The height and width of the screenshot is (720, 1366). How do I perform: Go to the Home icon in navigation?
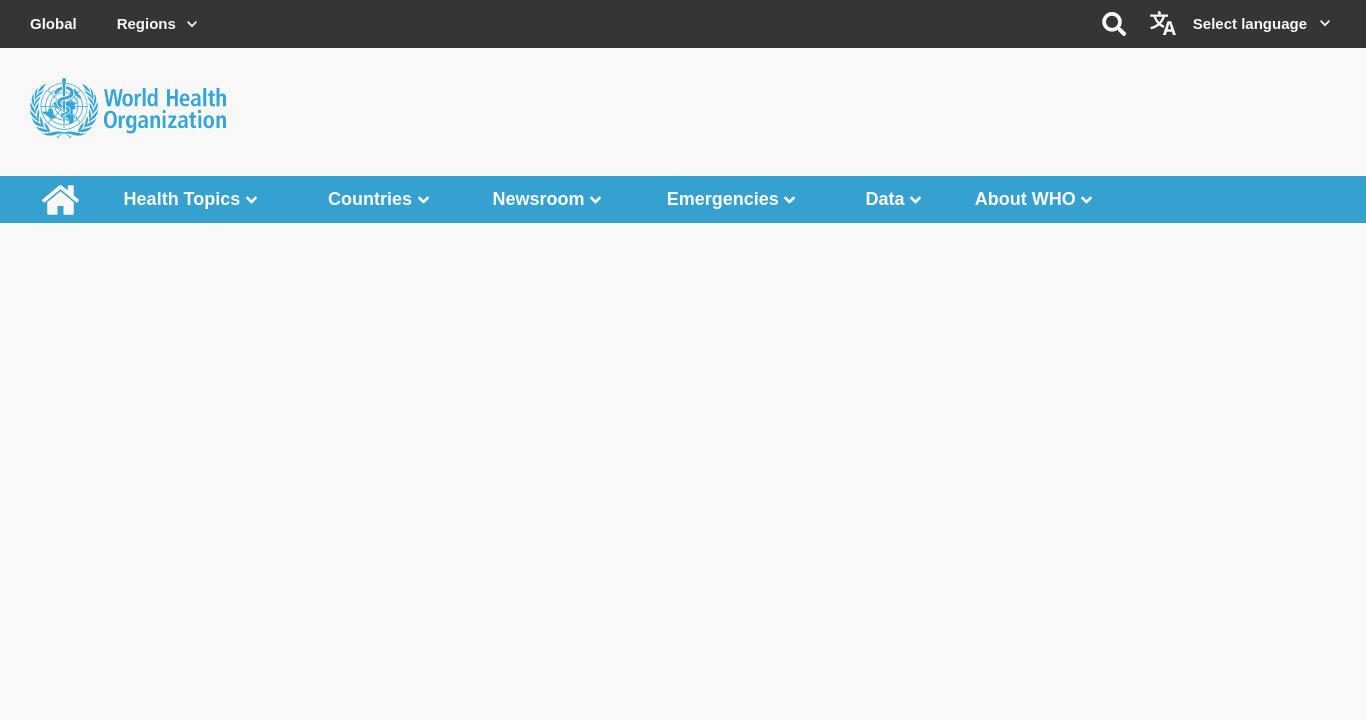[60, 200]
